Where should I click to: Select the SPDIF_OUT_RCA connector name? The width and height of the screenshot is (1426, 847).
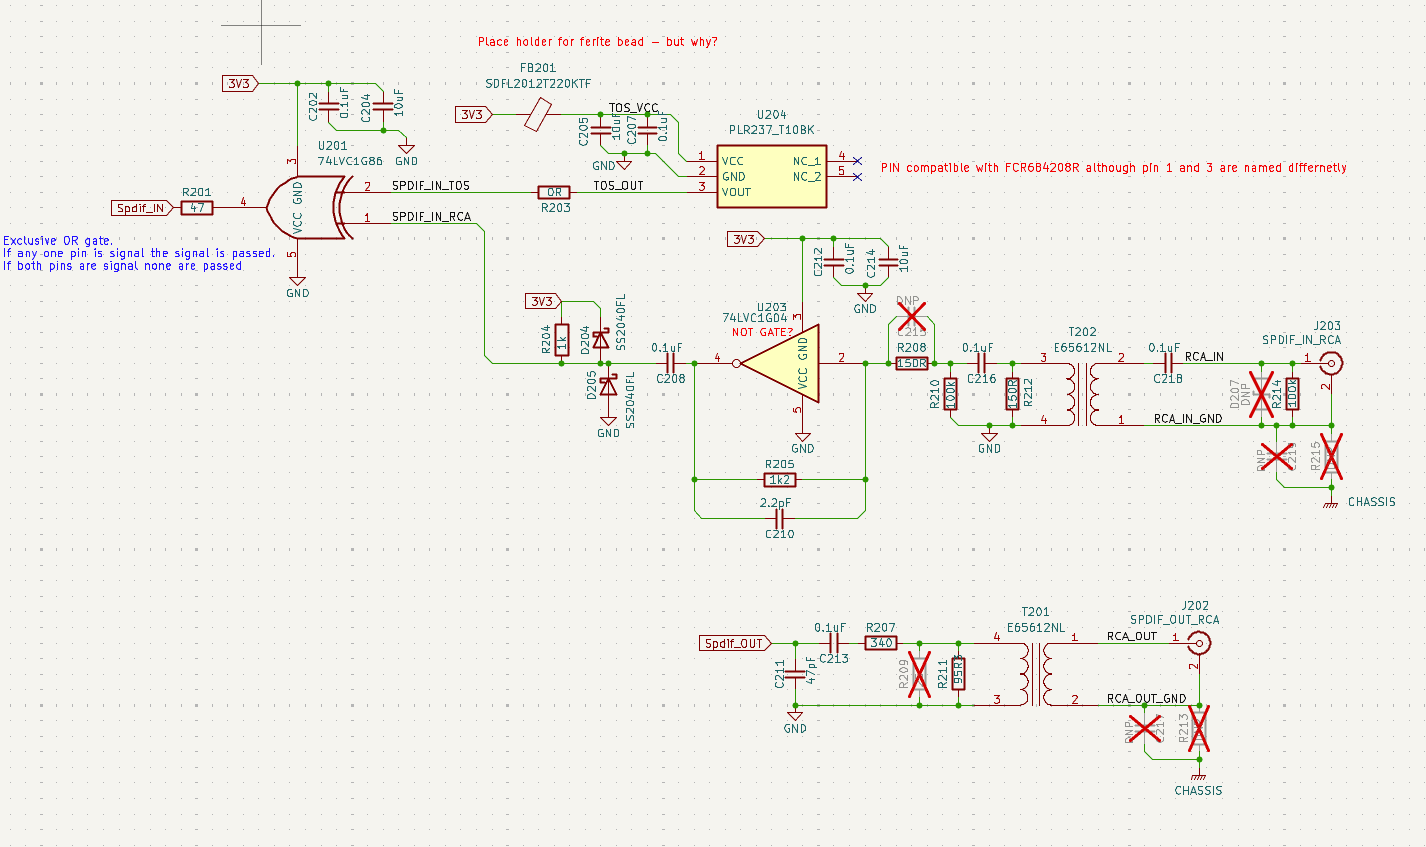(1175, 620)
